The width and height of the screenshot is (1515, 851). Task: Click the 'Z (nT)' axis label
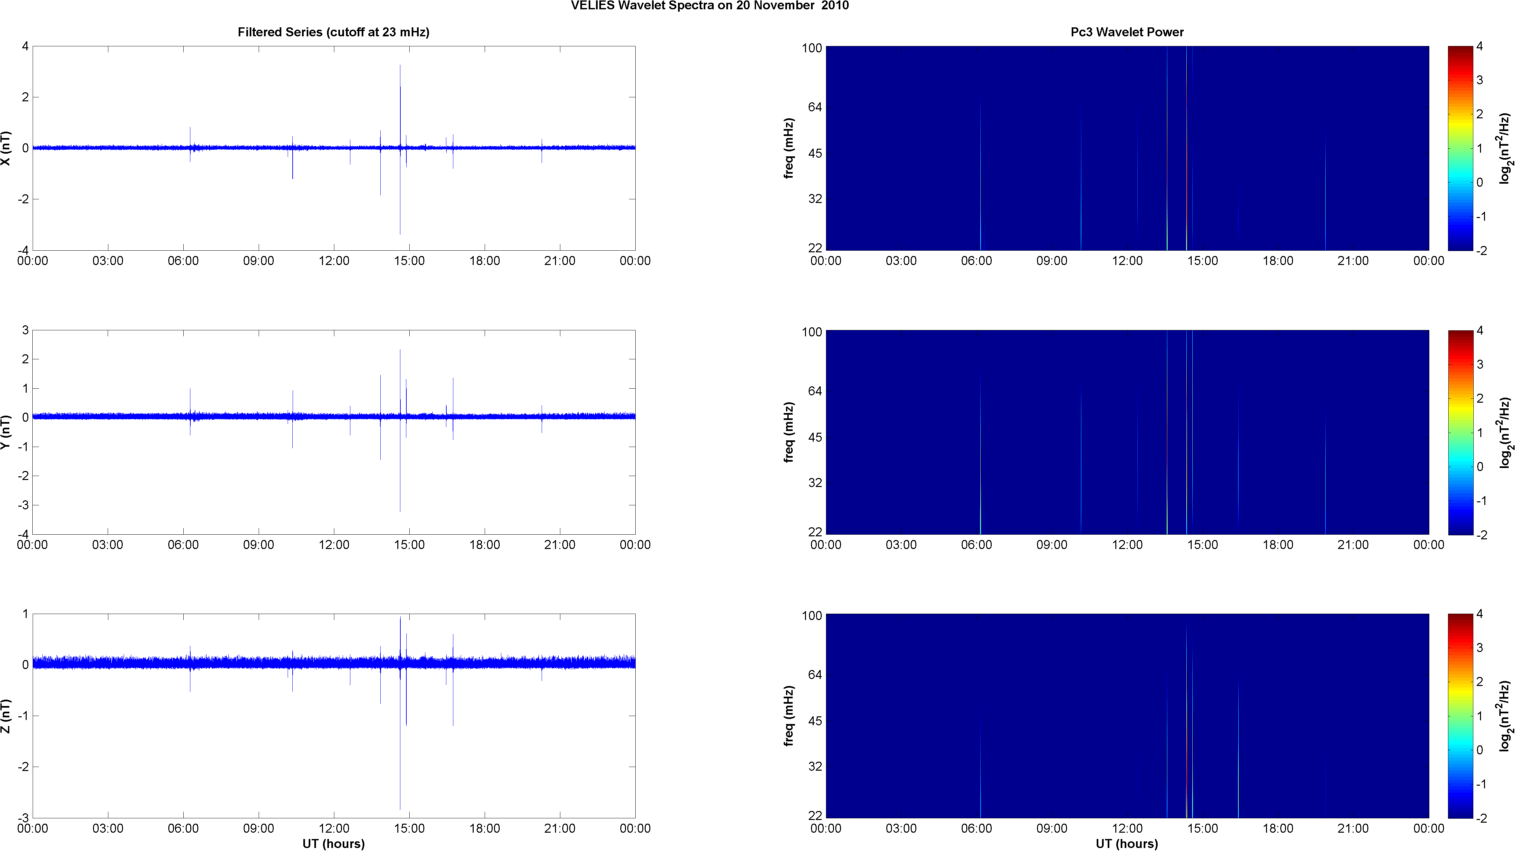[7, 716]
